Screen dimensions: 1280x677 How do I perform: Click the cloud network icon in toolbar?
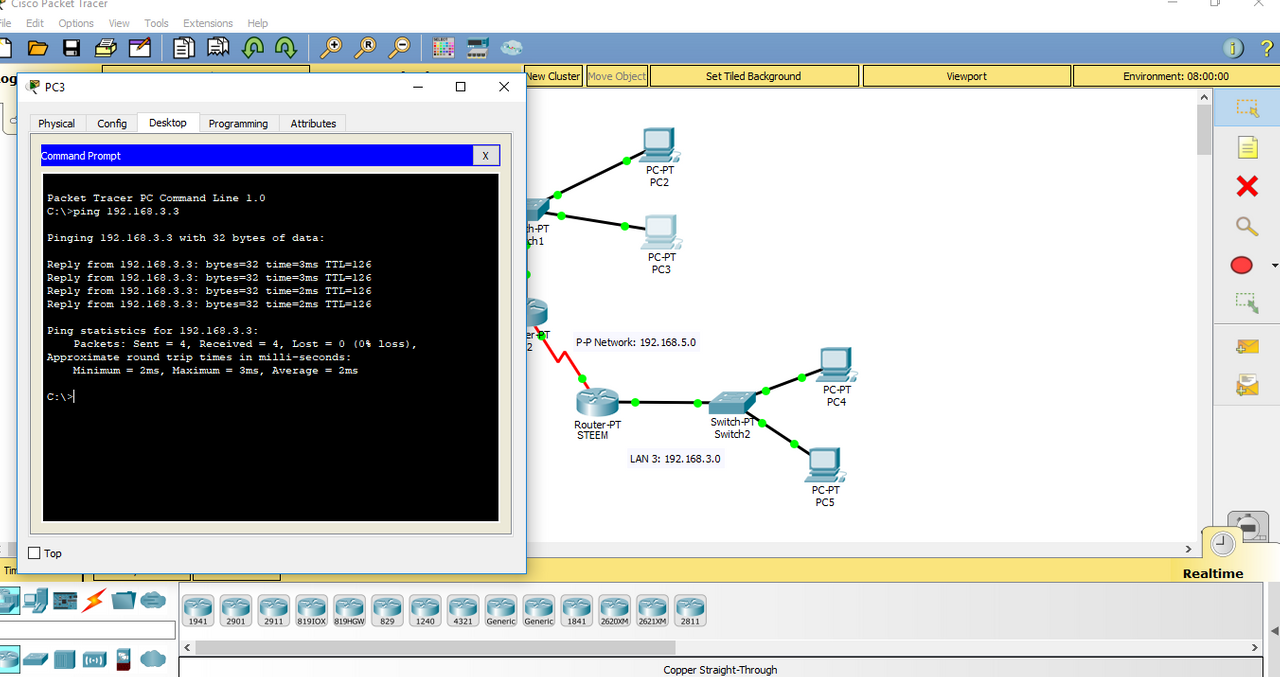511,47
